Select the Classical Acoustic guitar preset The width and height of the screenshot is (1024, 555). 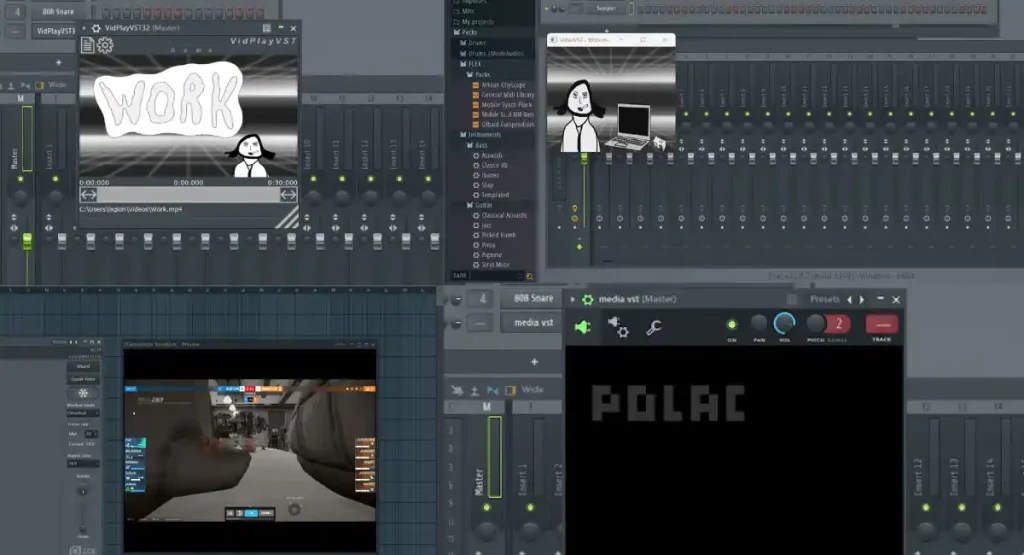click(x=504, y=215)
